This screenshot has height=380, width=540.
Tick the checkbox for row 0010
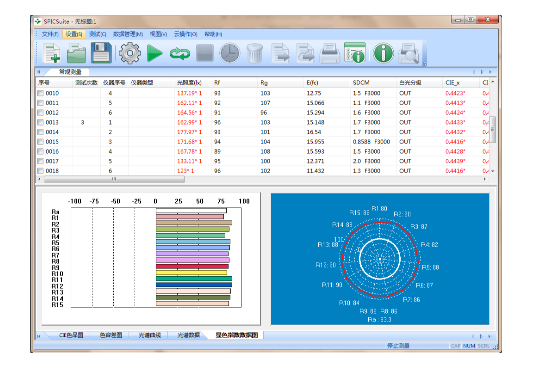(40, 93)
